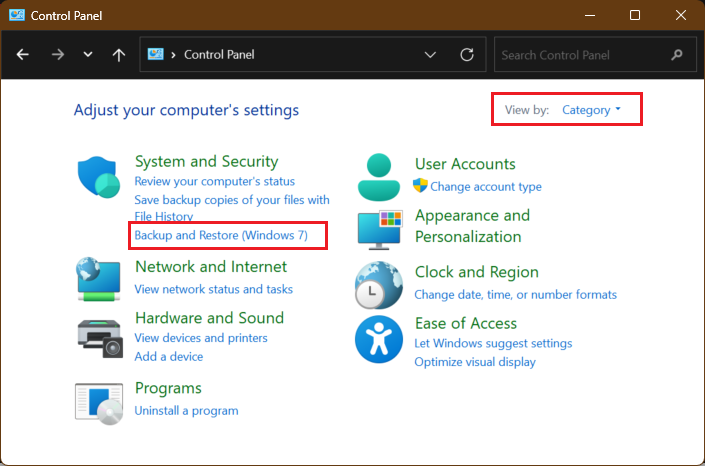Click the Clock and Region globe icon
Screen dimensions: 705x466
(x=379, y=285)
